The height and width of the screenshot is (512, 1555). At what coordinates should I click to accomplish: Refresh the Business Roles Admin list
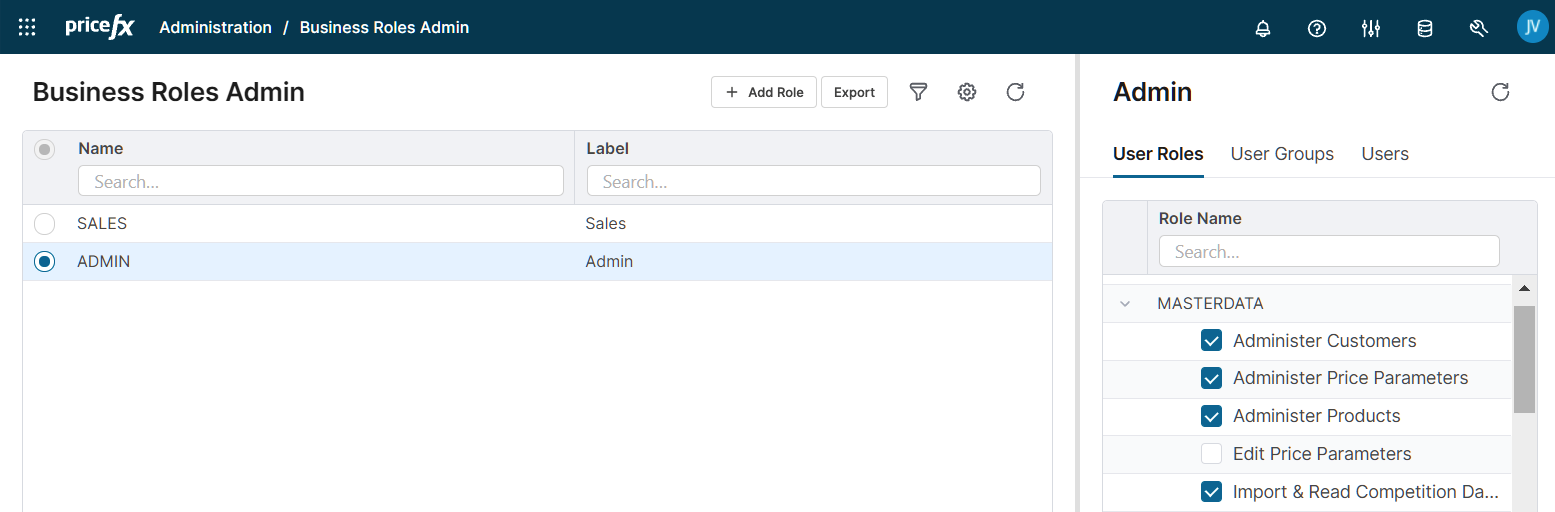coord(1015,92)
